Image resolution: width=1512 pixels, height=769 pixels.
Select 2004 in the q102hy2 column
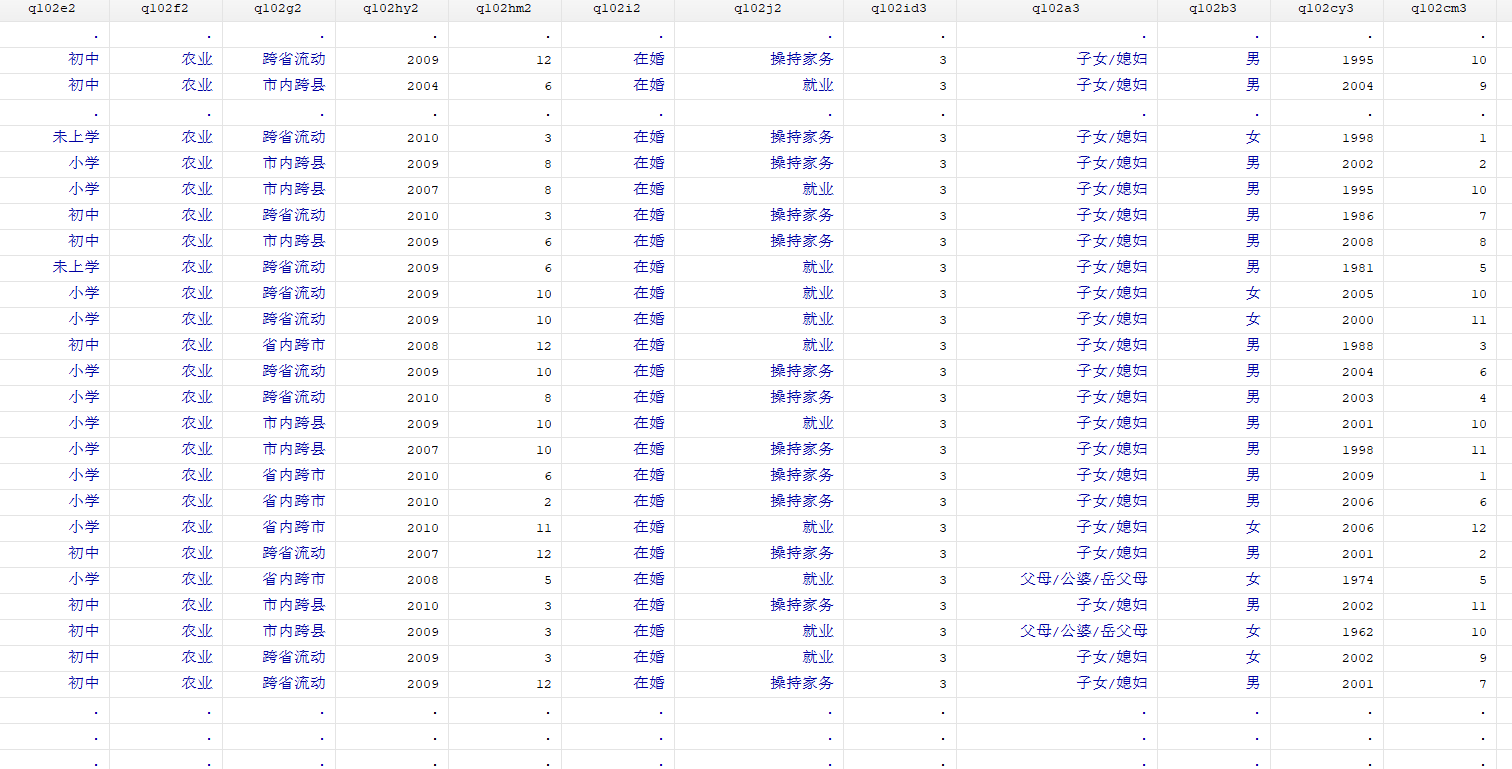(x=423, y=86)
